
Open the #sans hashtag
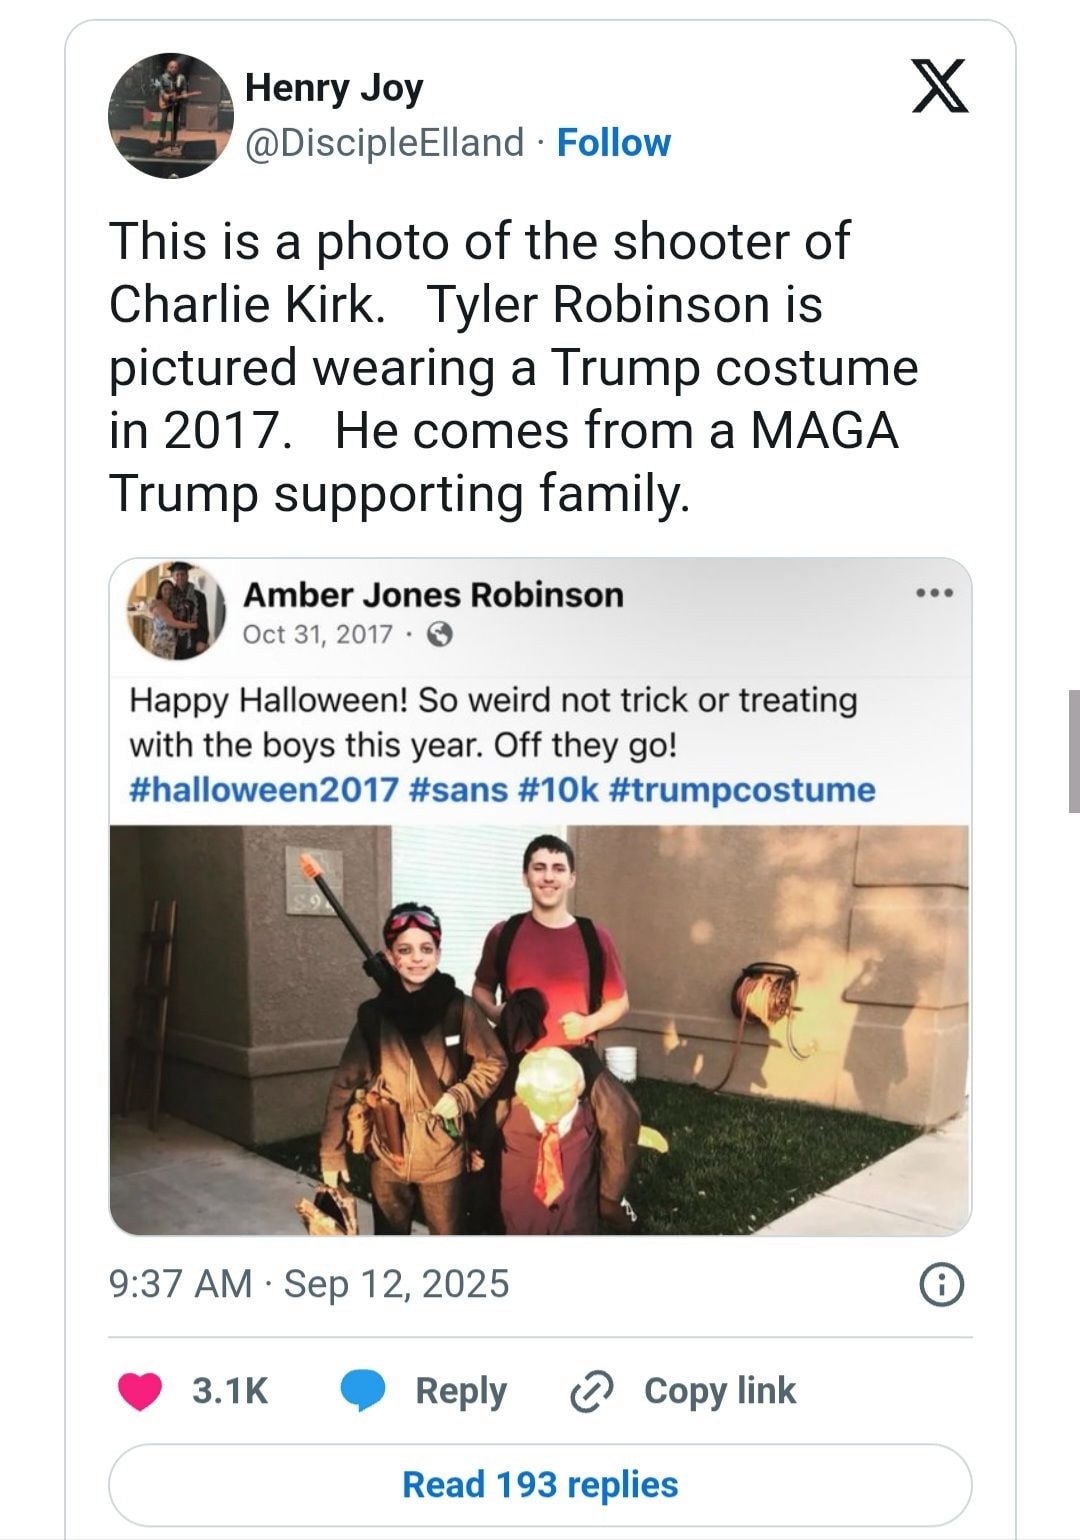459,789
